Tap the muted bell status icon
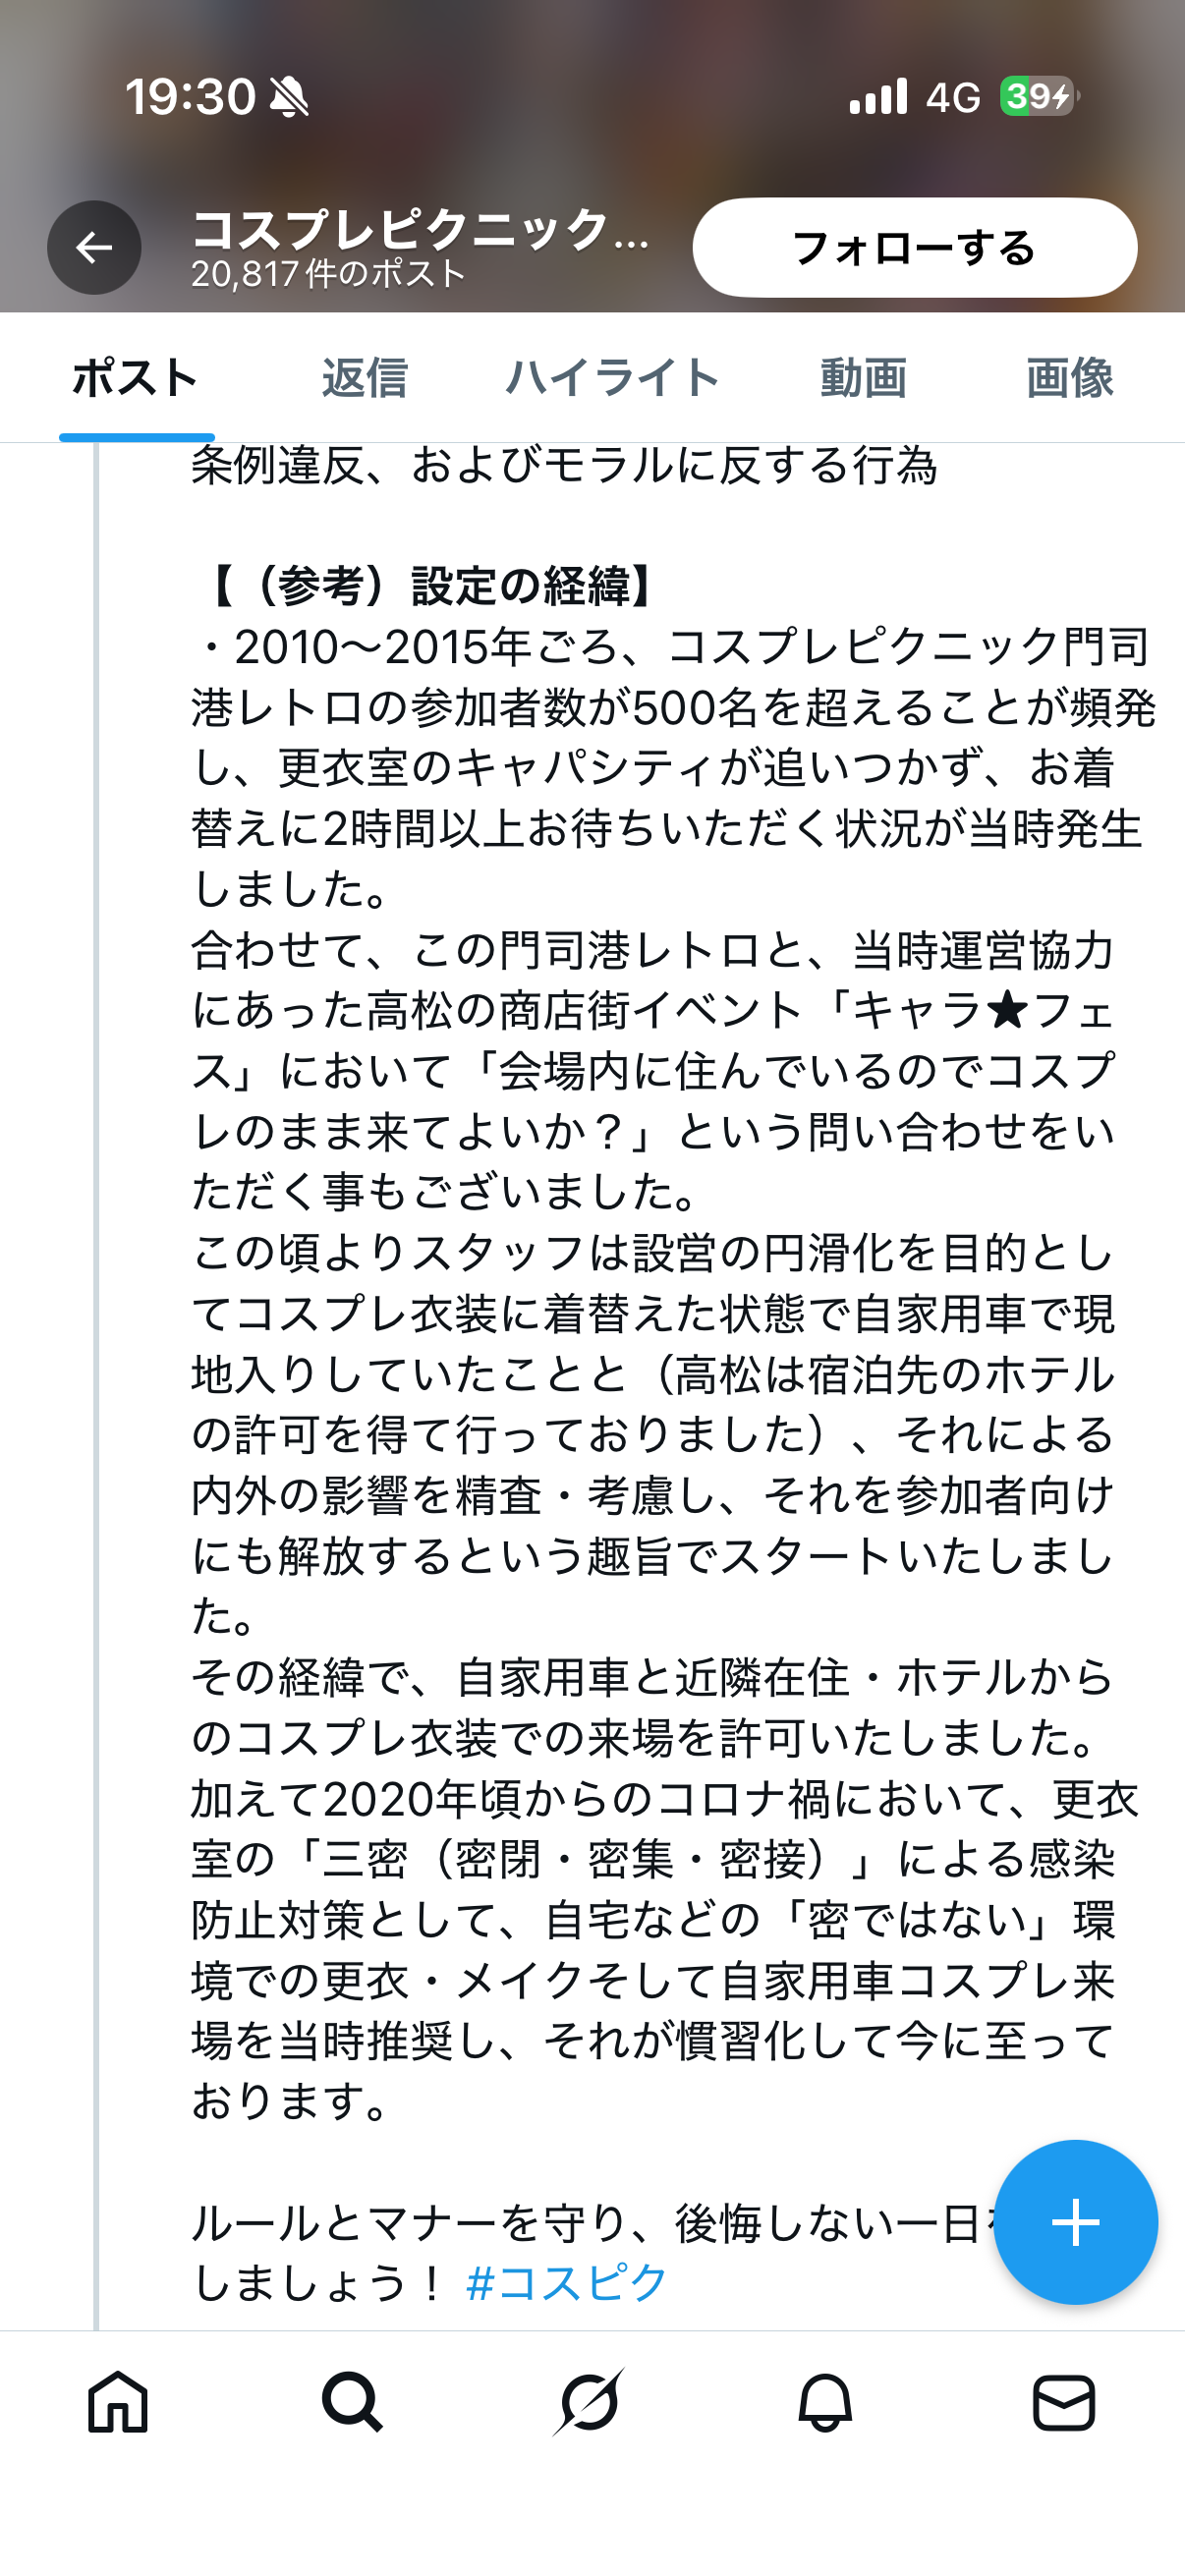The height and width of the screenshot is (2576, 1185). click(x=290, y=97)
